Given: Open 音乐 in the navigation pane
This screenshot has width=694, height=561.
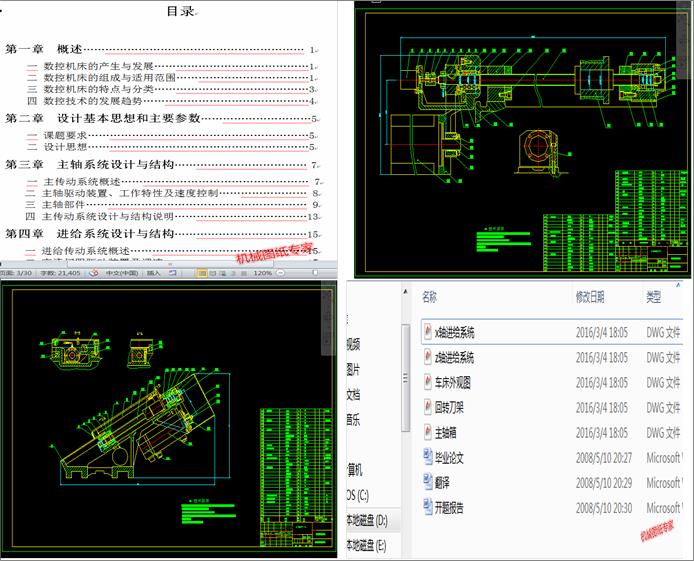Looking at the screenshot, I should (x=353, y=419).
